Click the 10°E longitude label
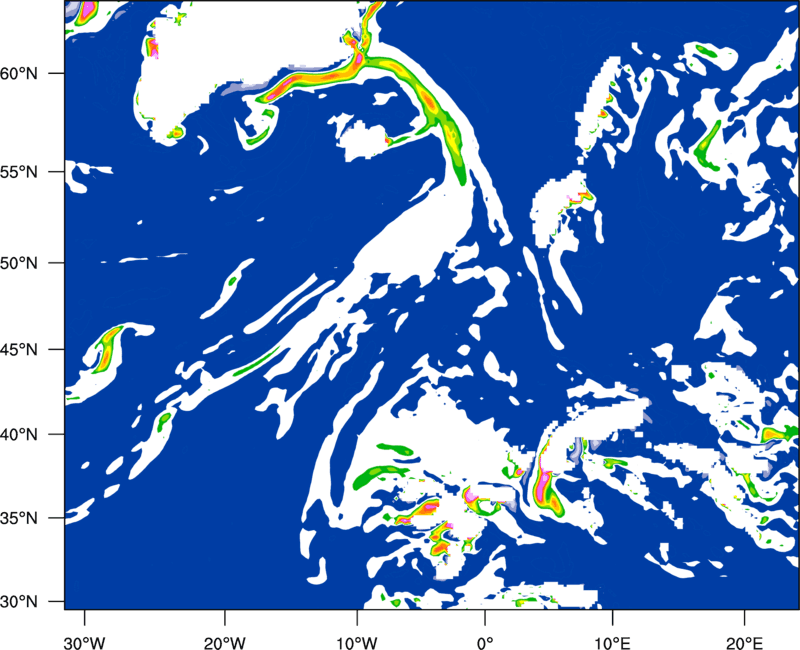800x650 pixels. pyautogui.click(x=612, y=643)
